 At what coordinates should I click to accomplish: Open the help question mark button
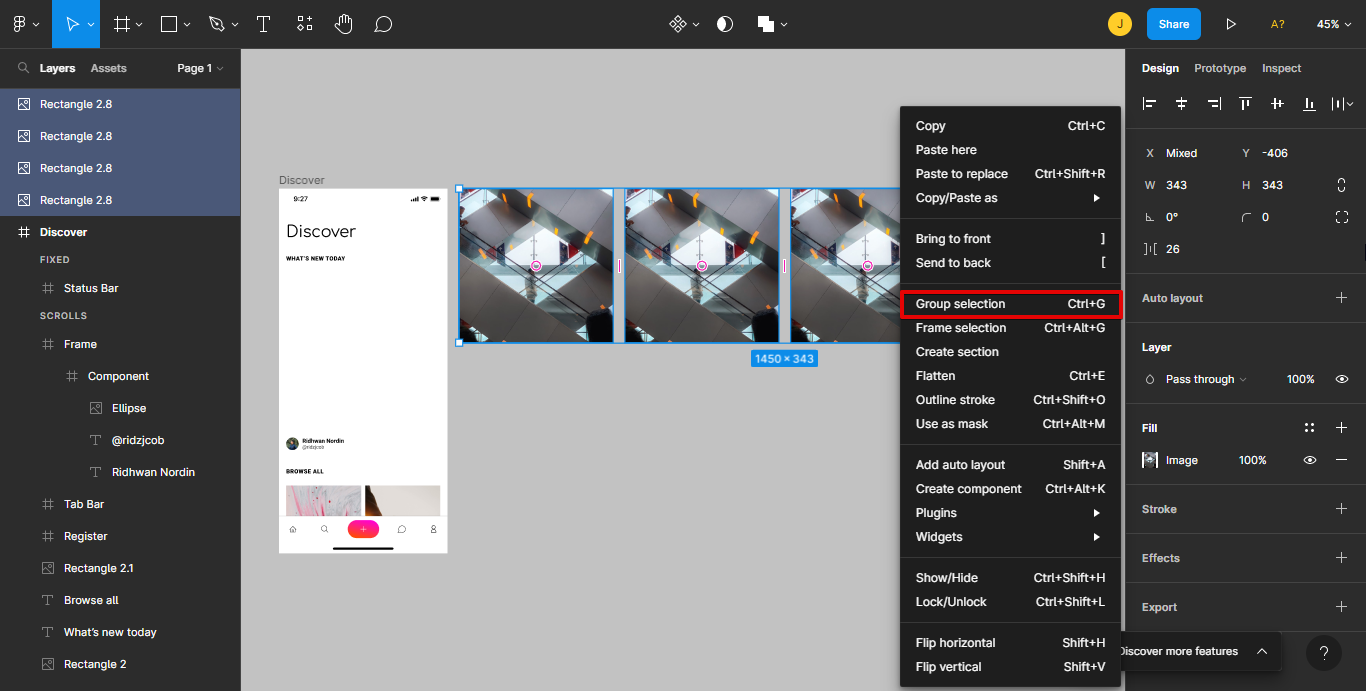(1324, 653)
